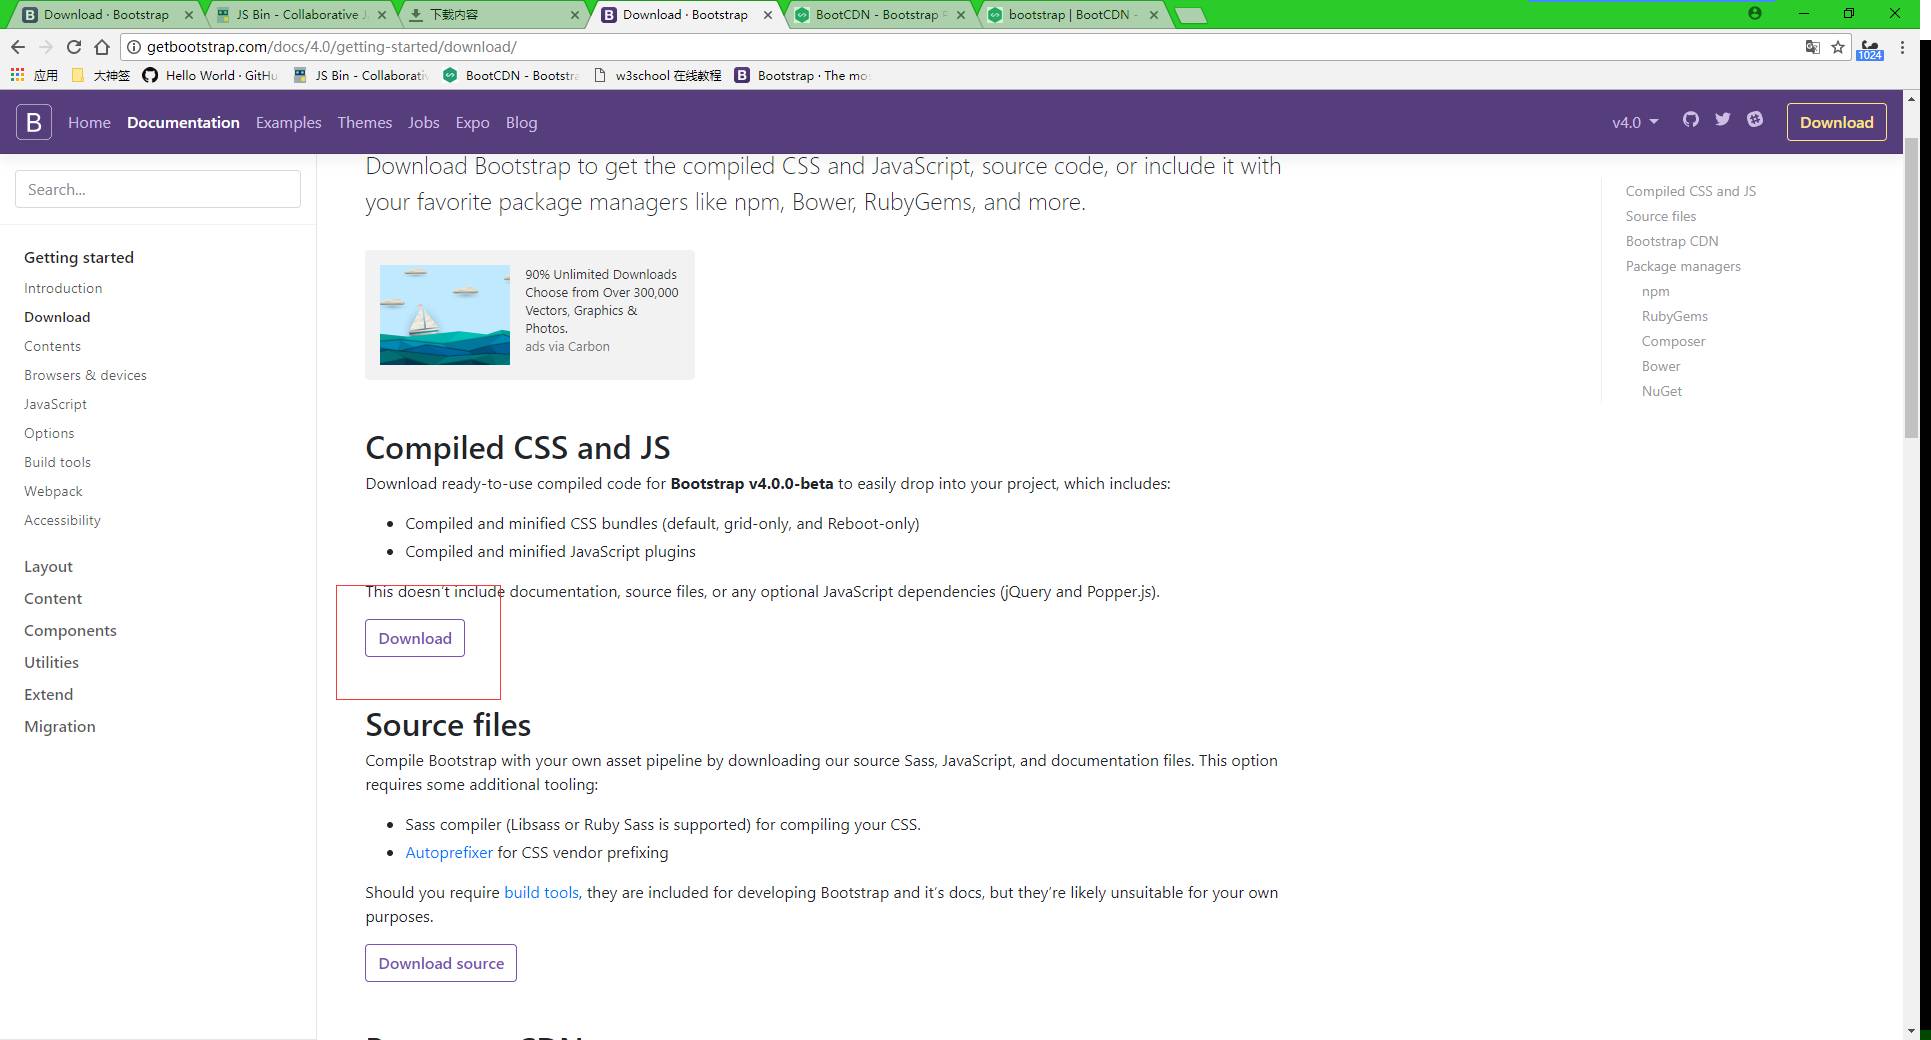Click the browser home icon
Viewport: 1931px width, 1040px height.
point(101,47)
